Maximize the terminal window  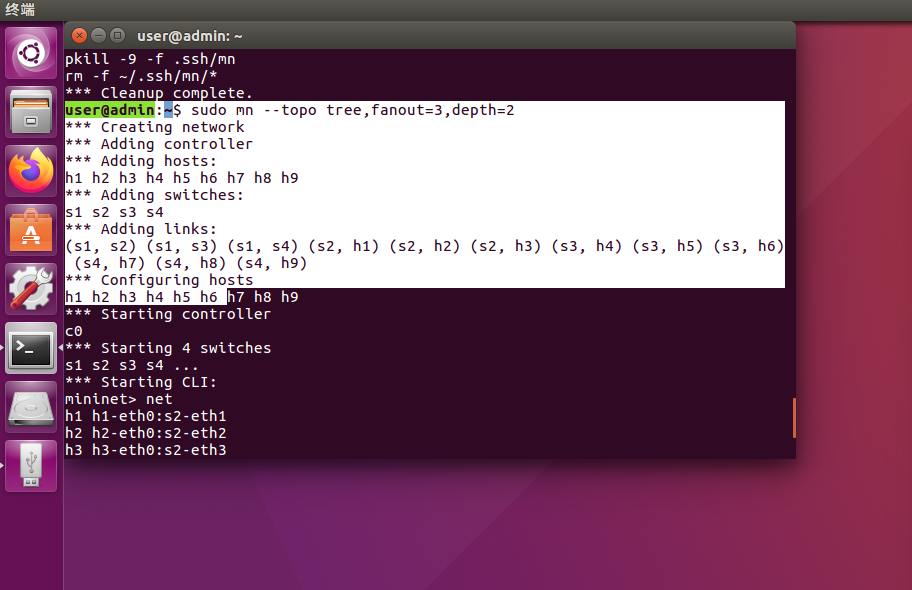click(117, 35)
